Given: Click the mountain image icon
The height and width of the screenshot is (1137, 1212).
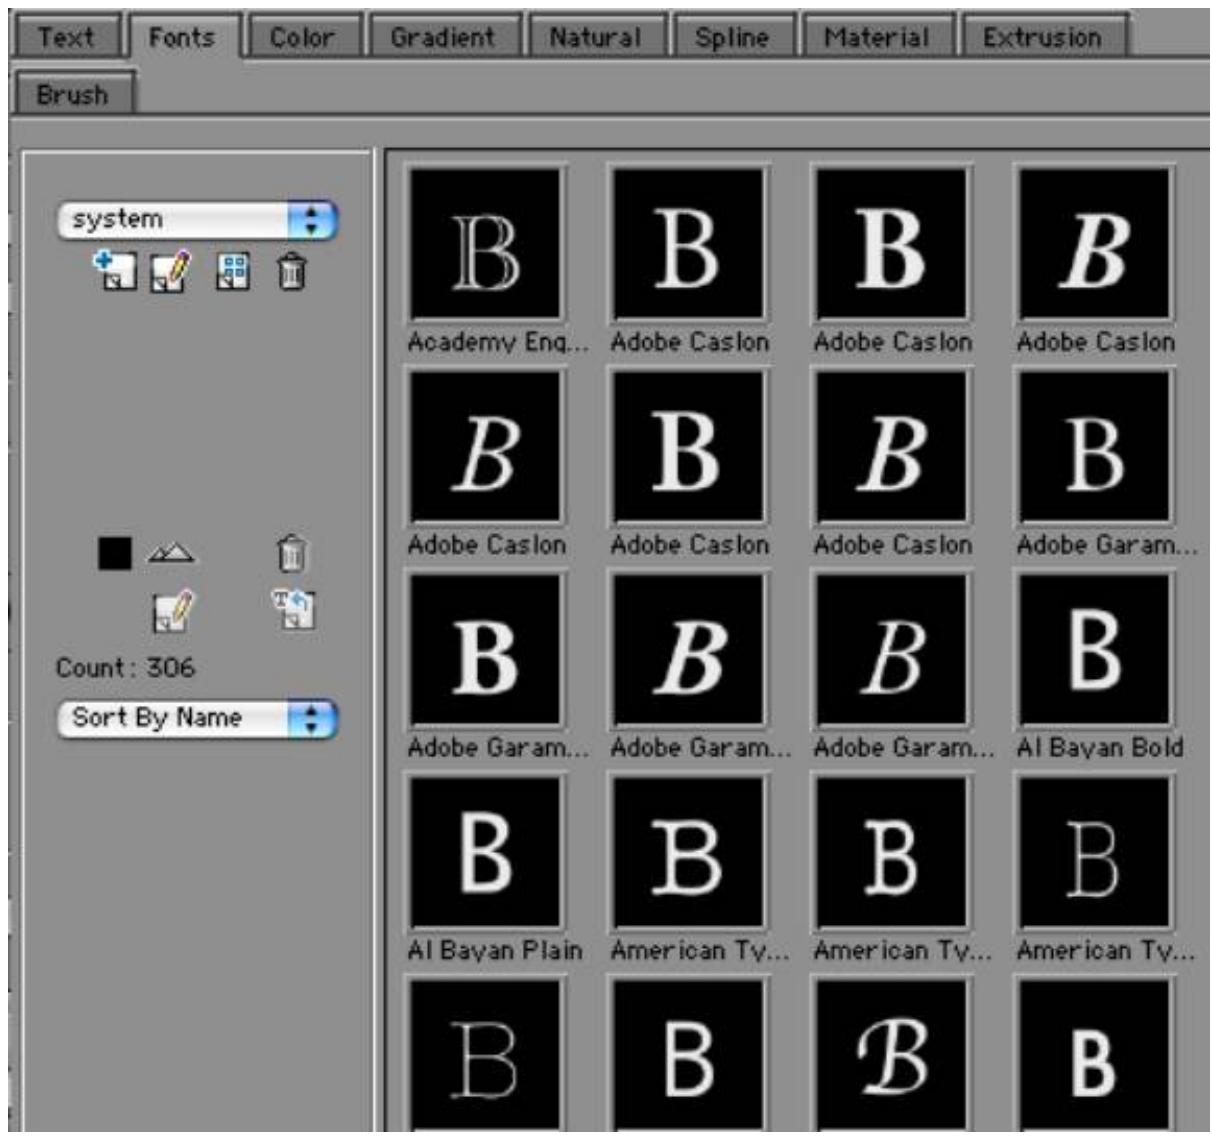Looking at the screenshot, I should pyautogui.click(x=171, y=551).
